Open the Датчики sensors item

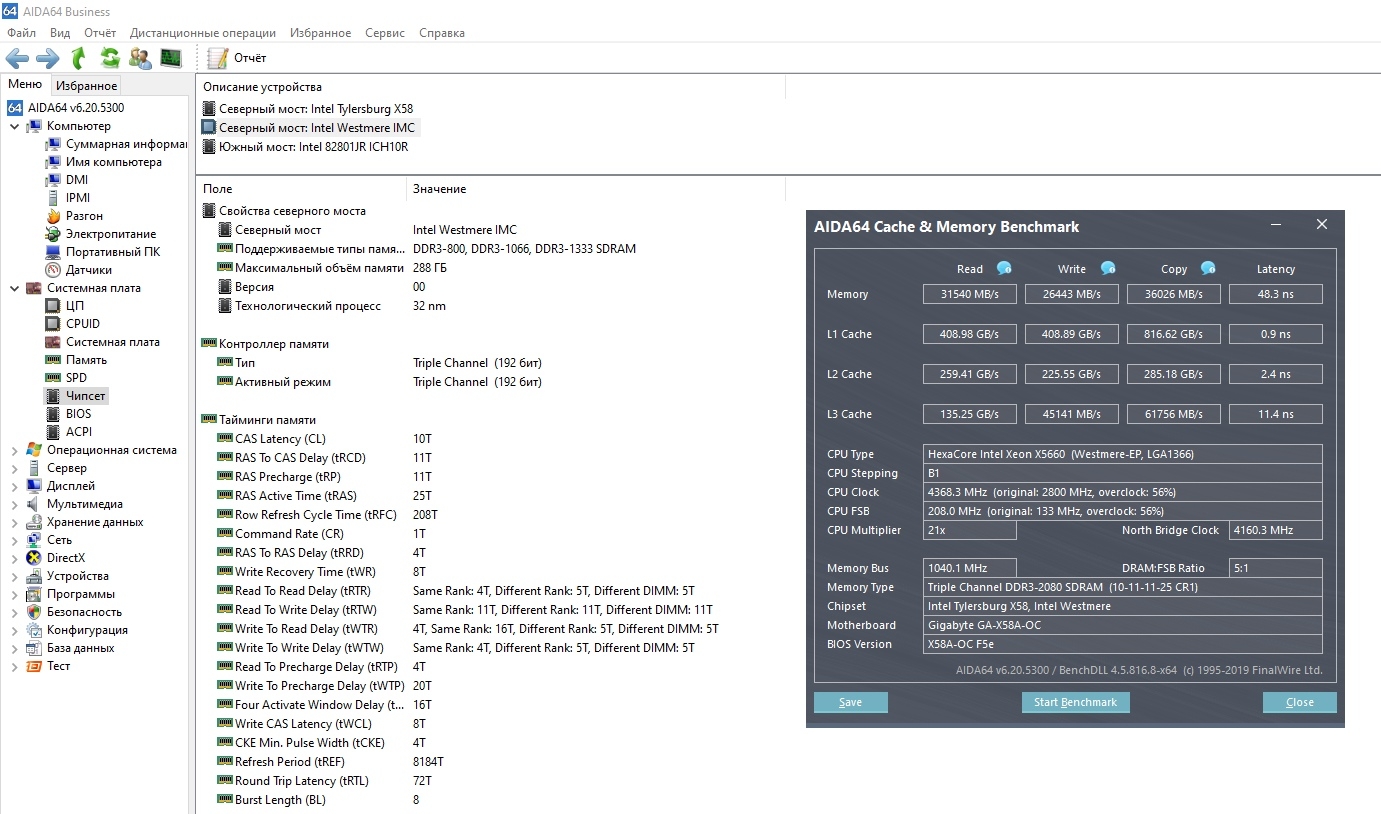pyautogui.click(x=79, y=270)
